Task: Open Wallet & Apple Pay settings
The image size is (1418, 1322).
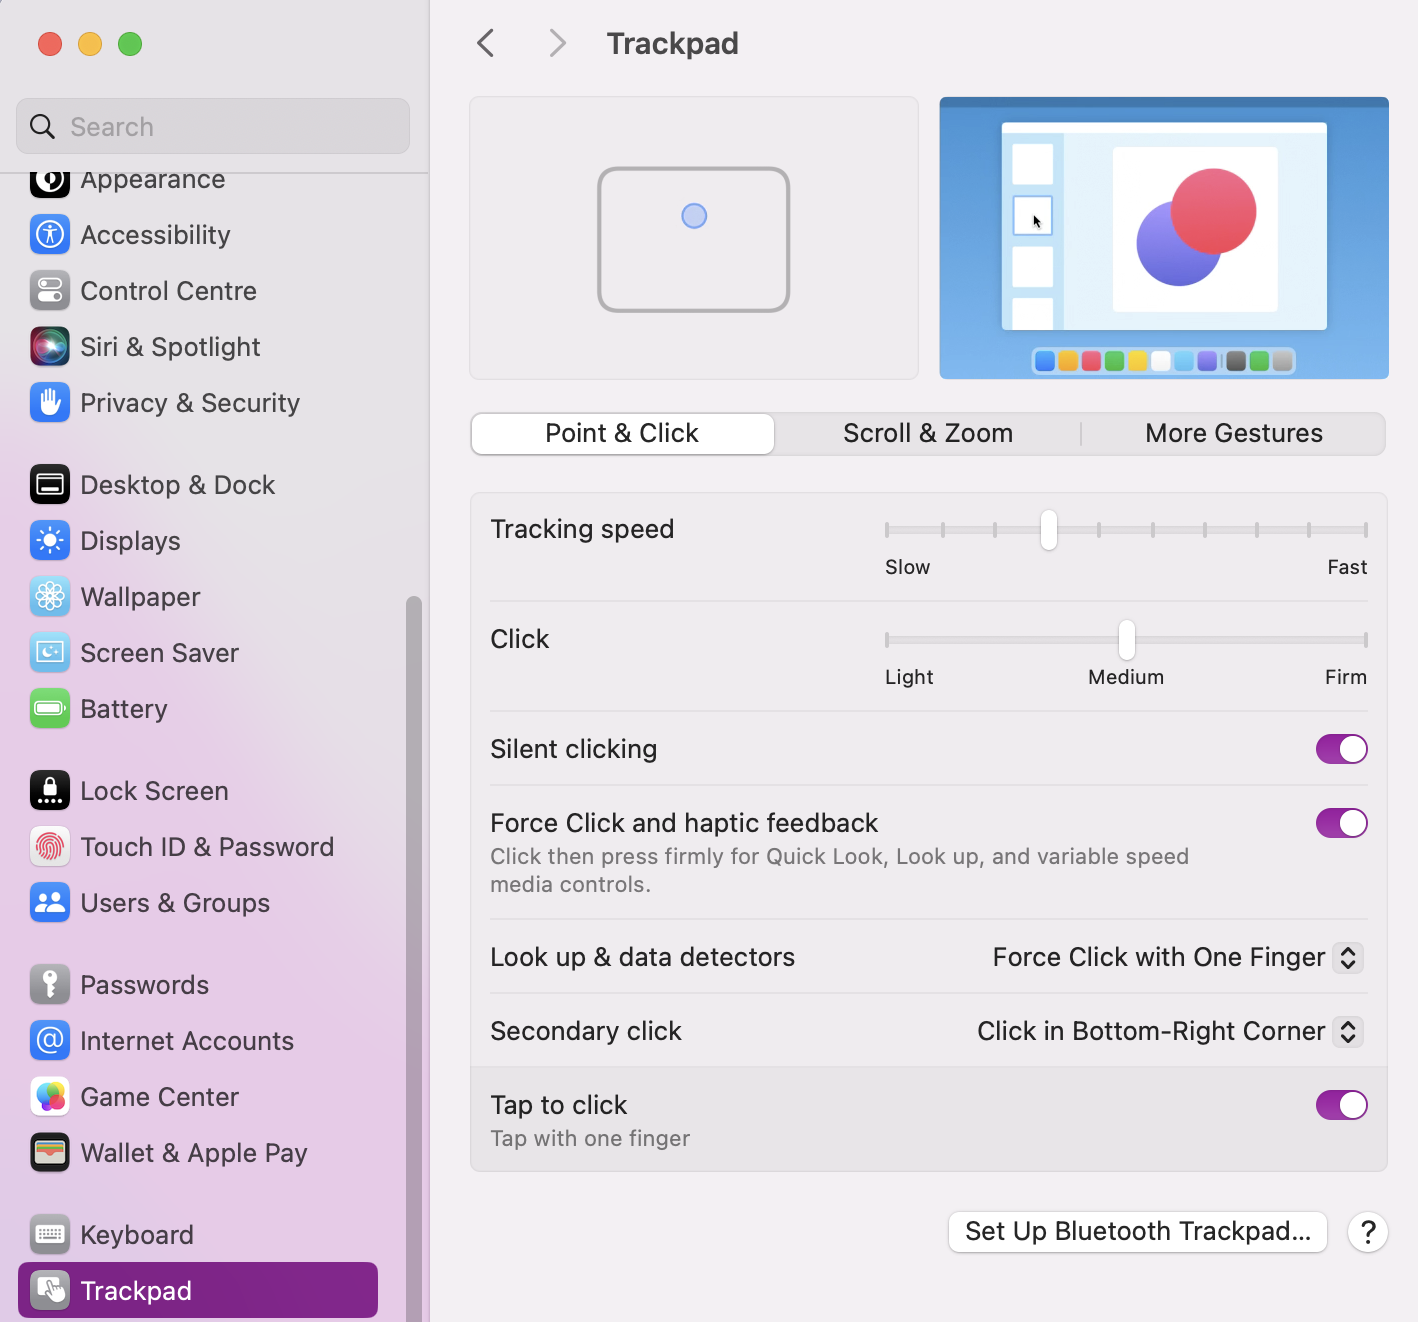Action: (49, 1152)
